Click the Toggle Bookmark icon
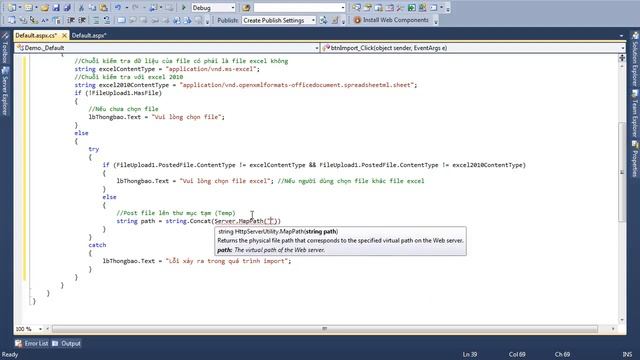The width and height of the screenshot is (640, 360). [122, 20]
